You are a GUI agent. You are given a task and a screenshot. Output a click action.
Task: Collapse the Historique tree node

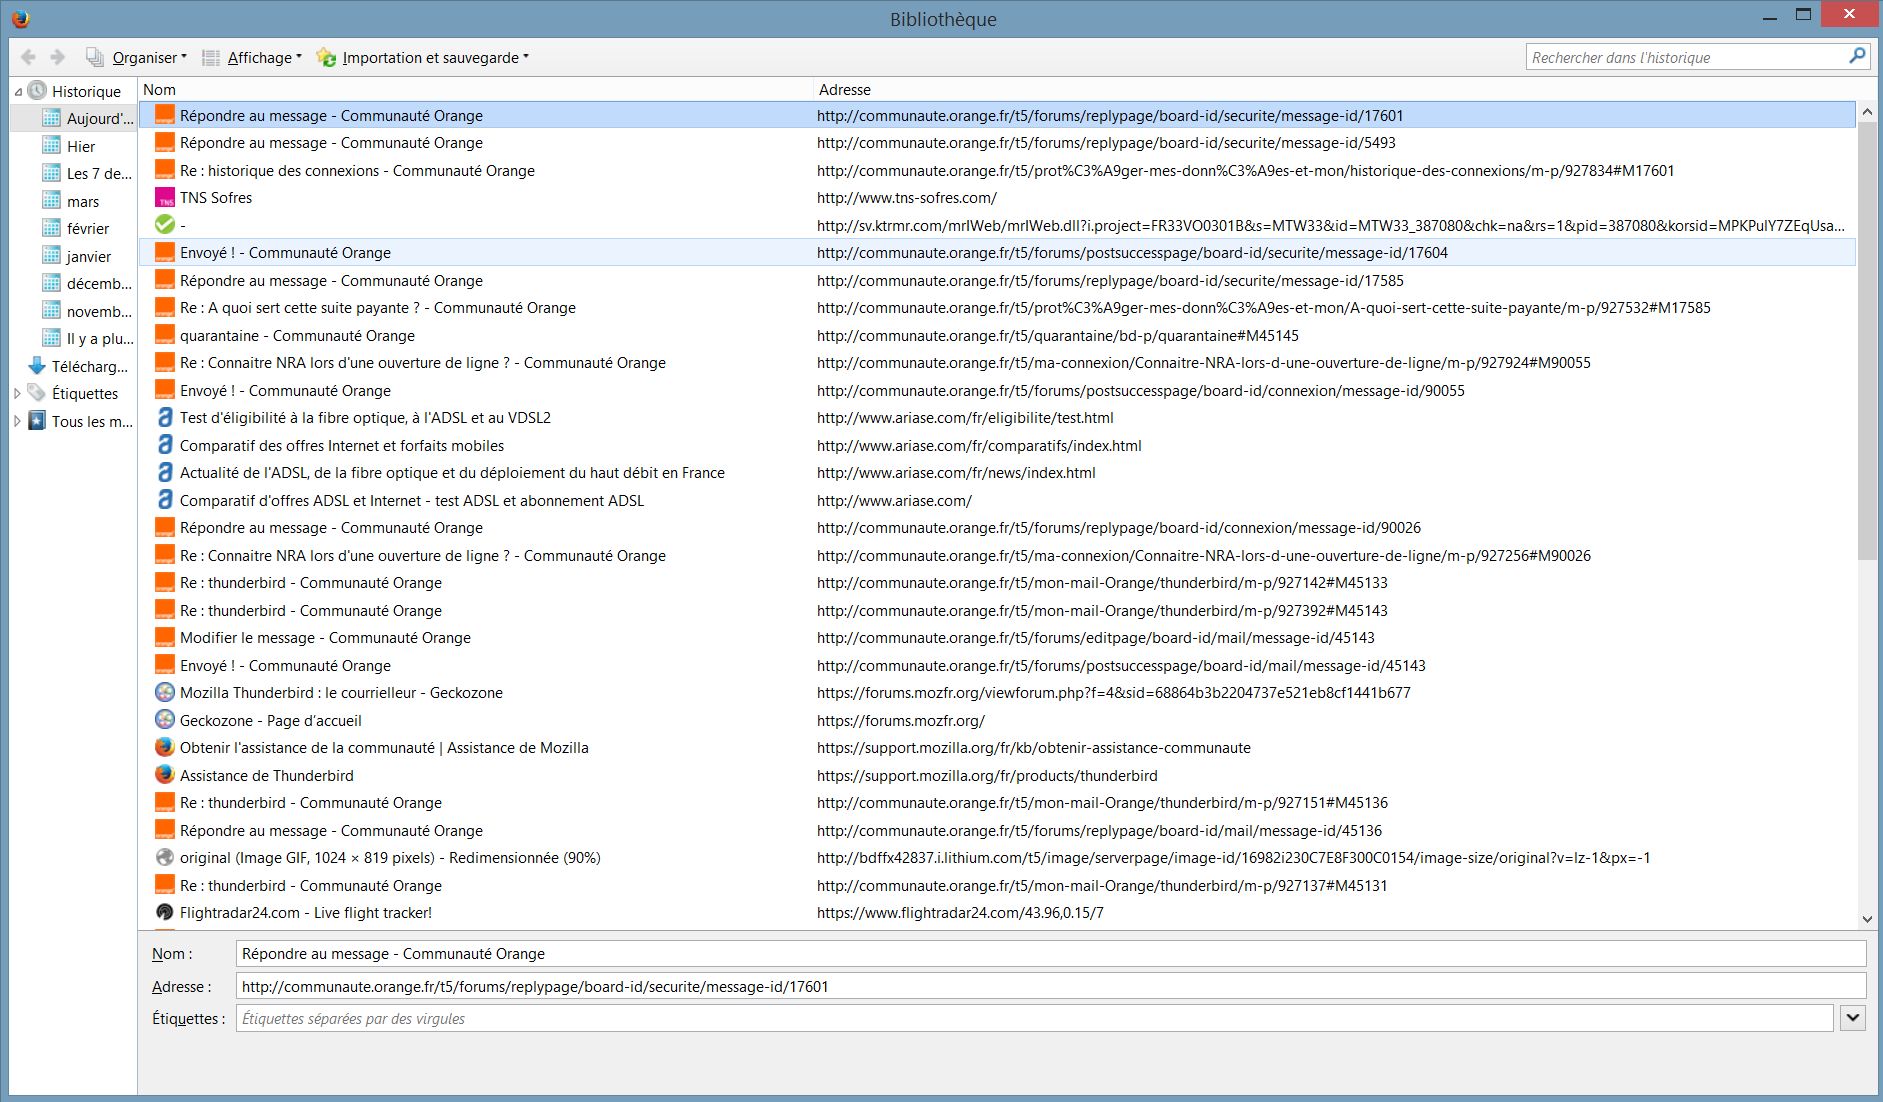tap(18, 91)
